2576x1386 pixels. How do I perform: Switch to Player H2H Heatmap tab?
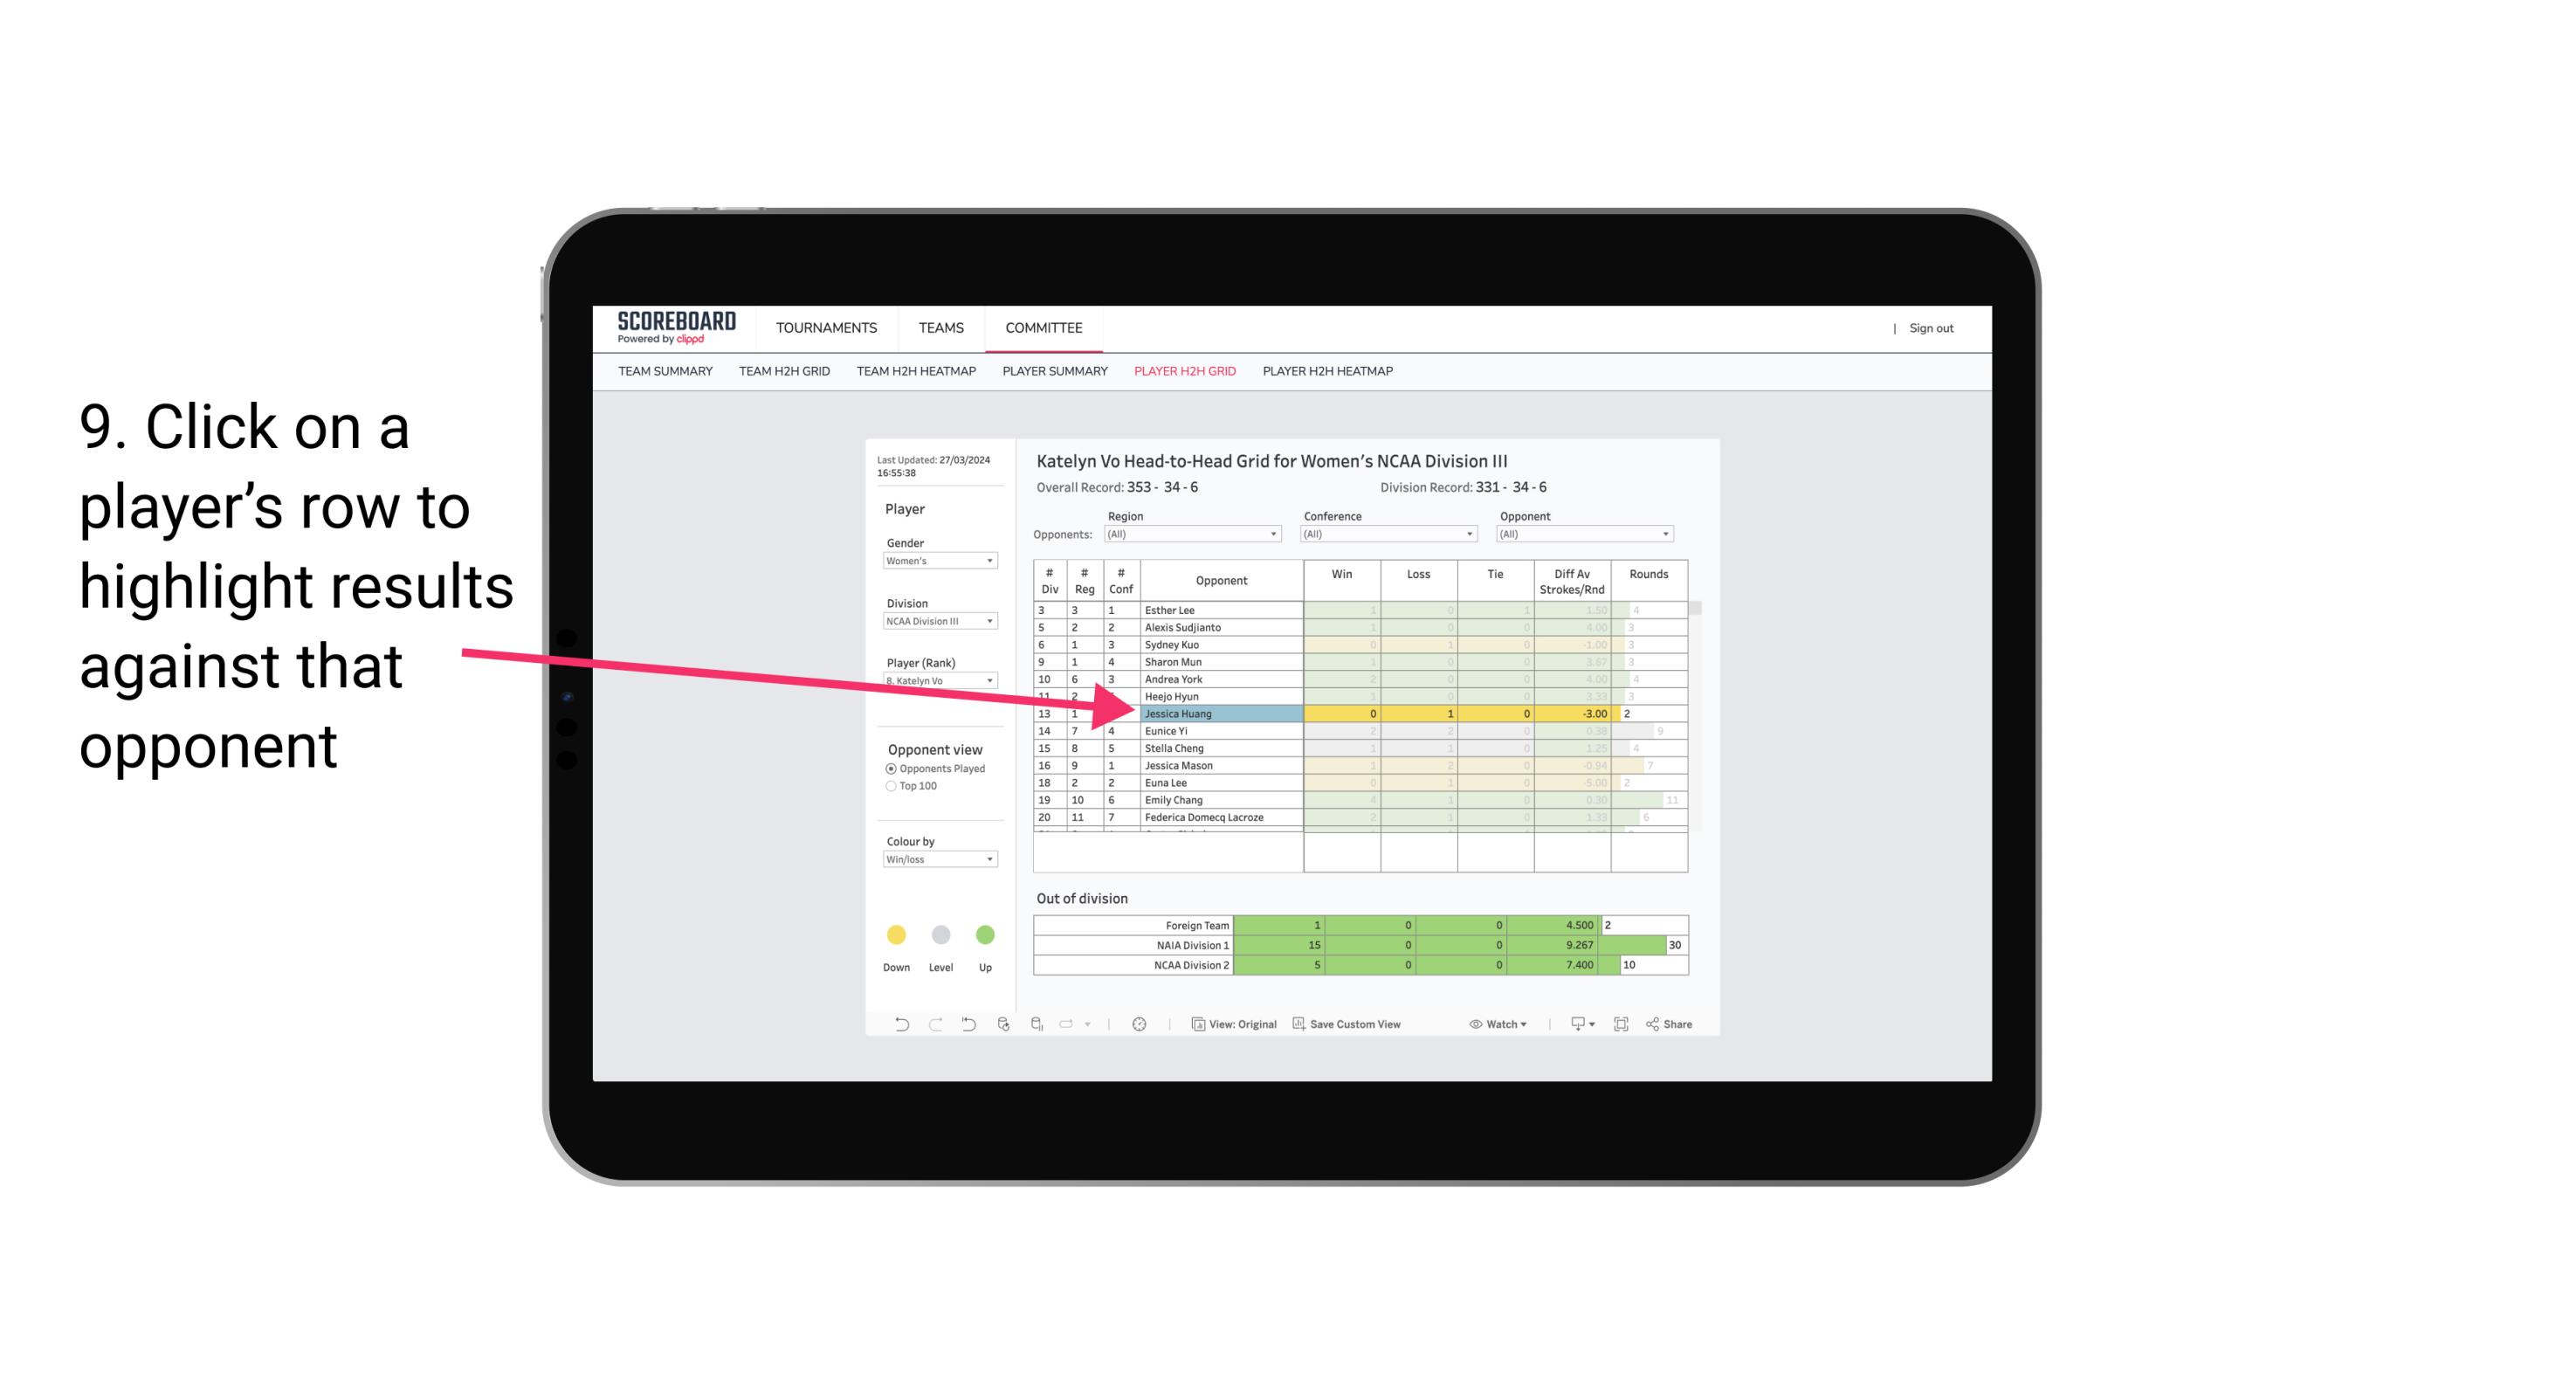[x=1329, y=374]
